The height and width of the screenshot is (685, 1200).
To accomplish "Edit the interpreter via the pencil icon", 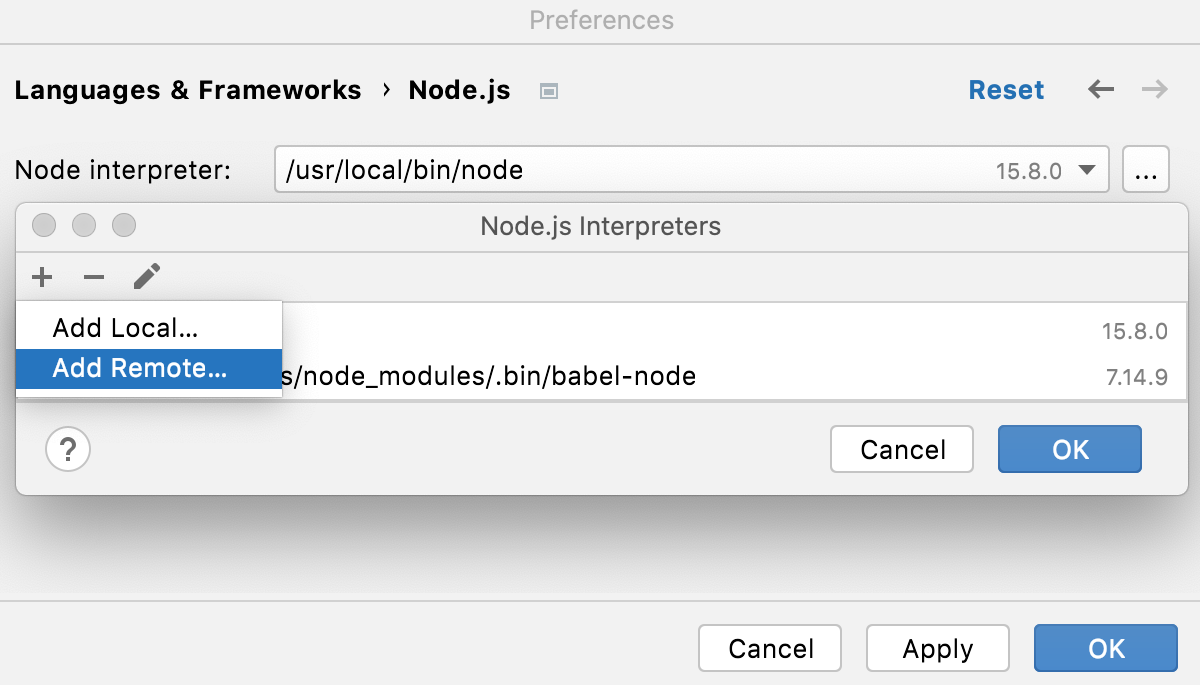I will (146, 277).
